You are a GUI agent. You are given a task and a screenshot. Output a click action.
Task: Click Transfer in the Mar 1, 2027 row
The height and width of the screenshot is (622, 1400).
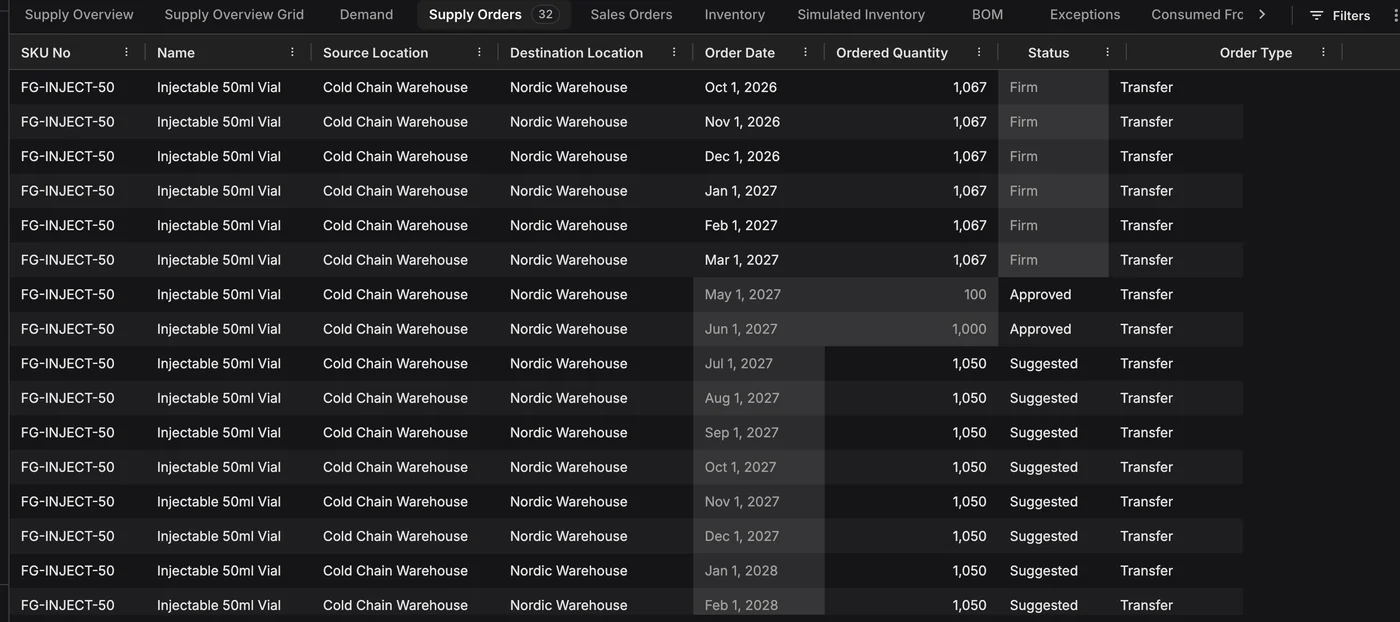tap(1146, 260)
